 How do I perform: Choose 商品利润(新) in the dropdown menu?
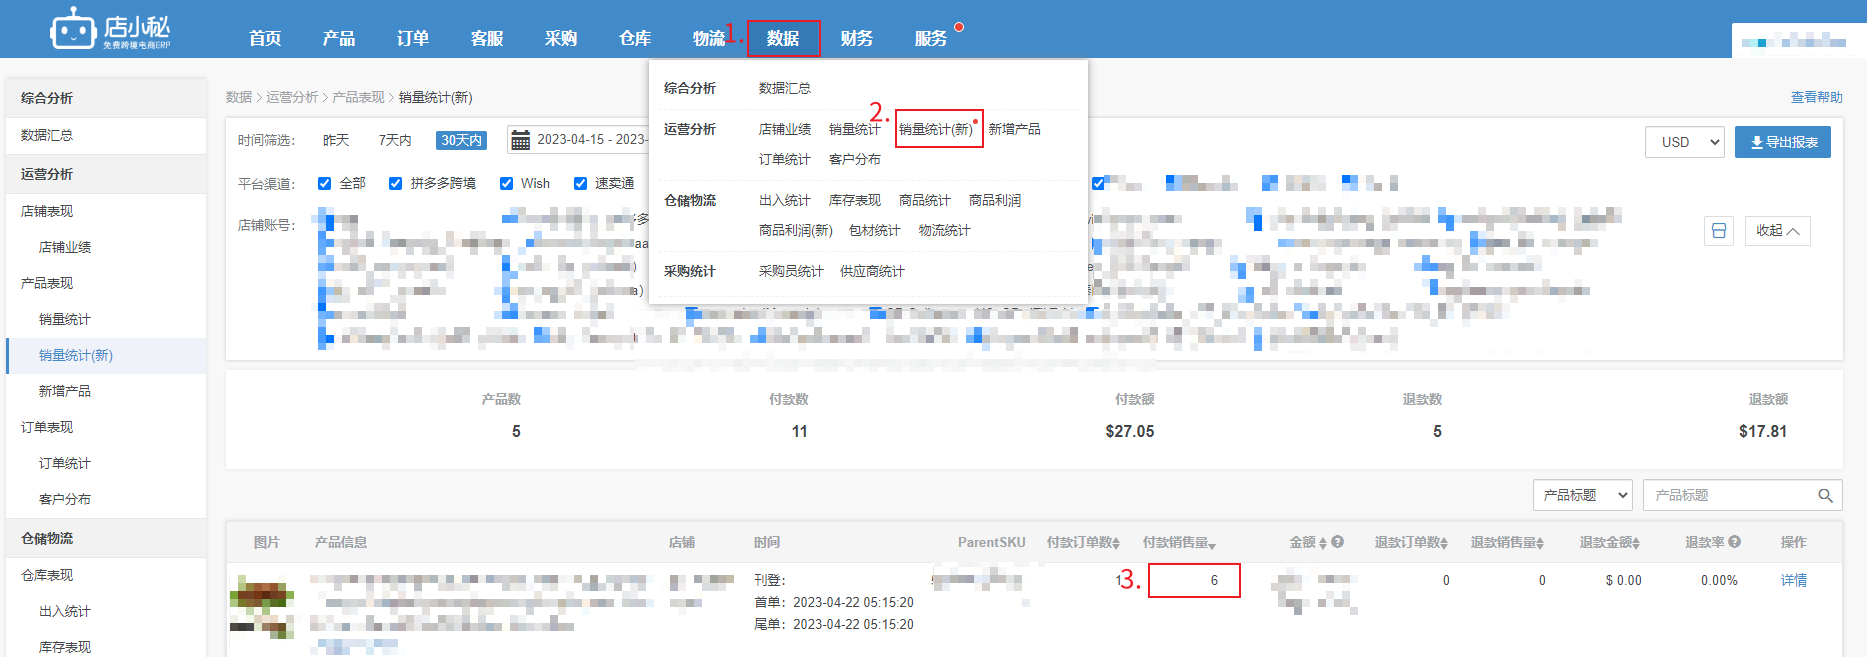tap(796, 230)
